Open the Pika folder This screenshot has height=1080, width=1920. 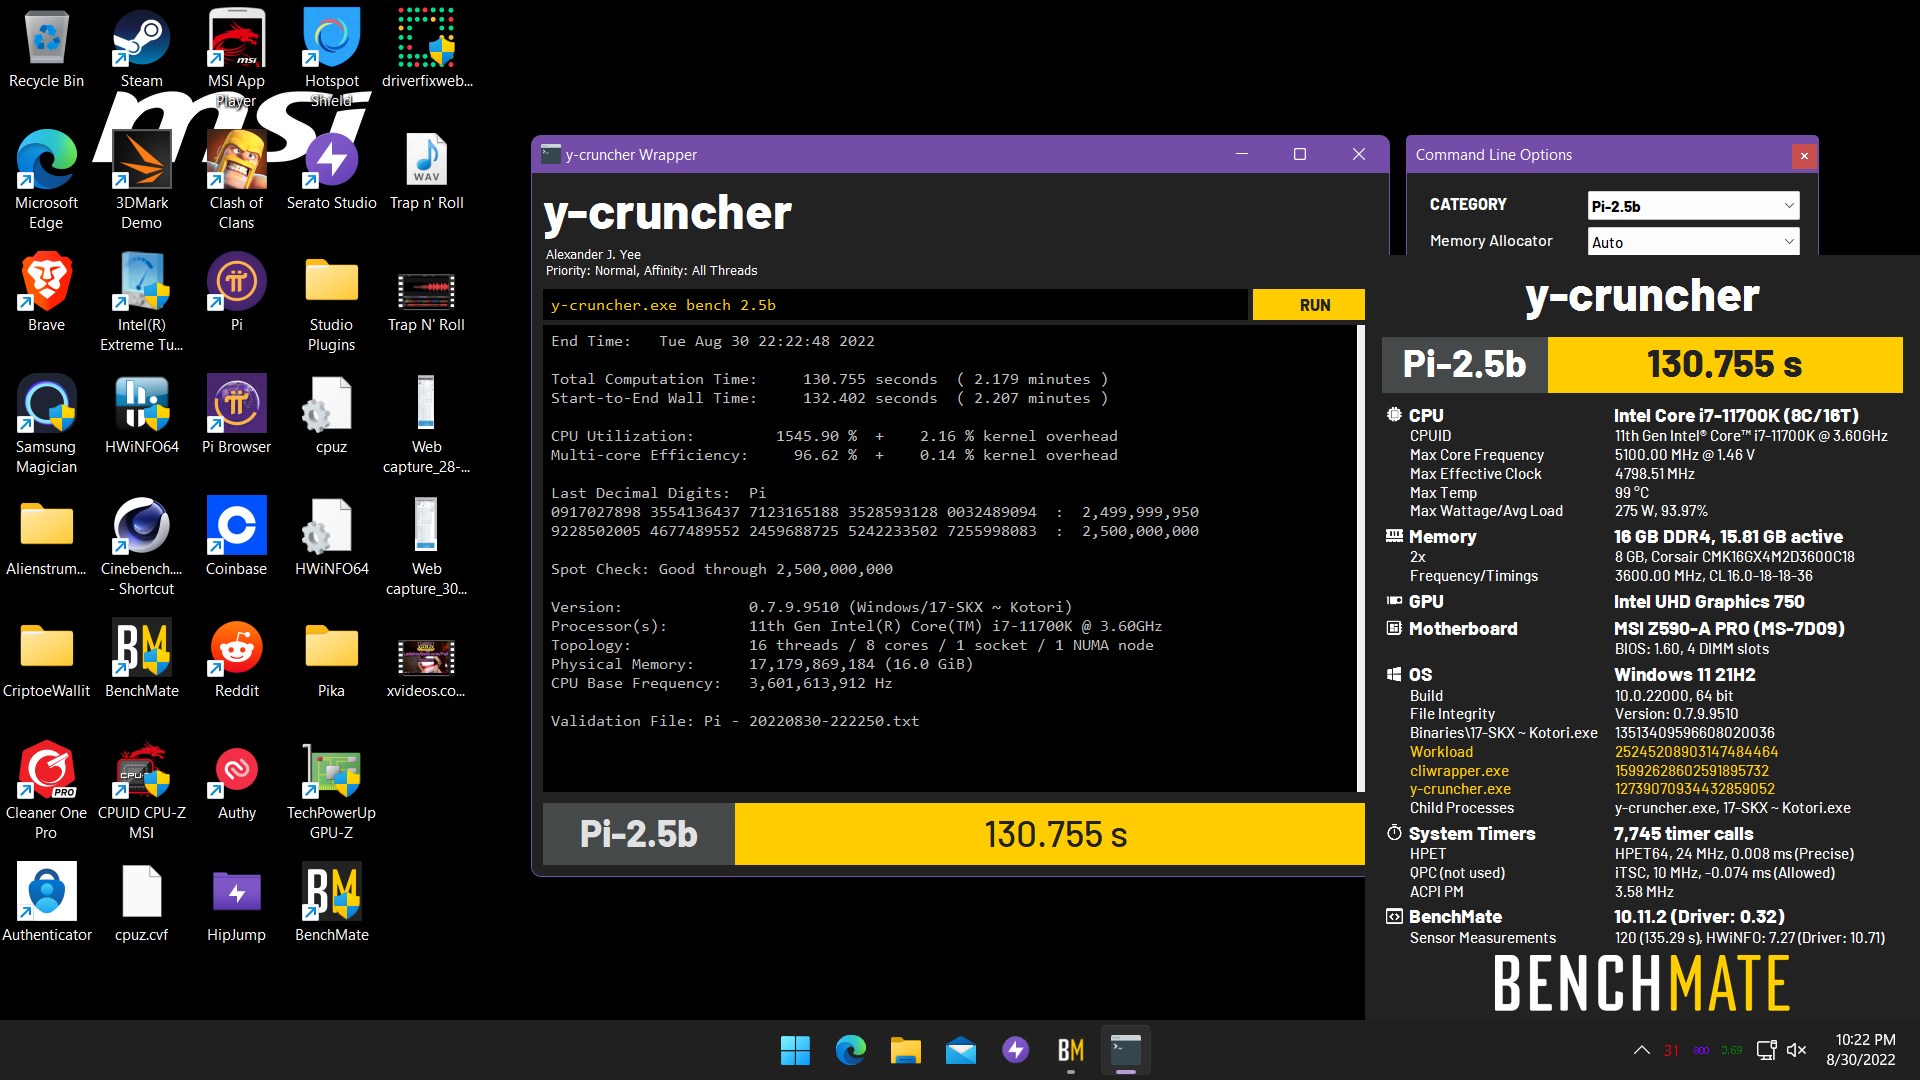pyautogui.click(x=331, y=660)
